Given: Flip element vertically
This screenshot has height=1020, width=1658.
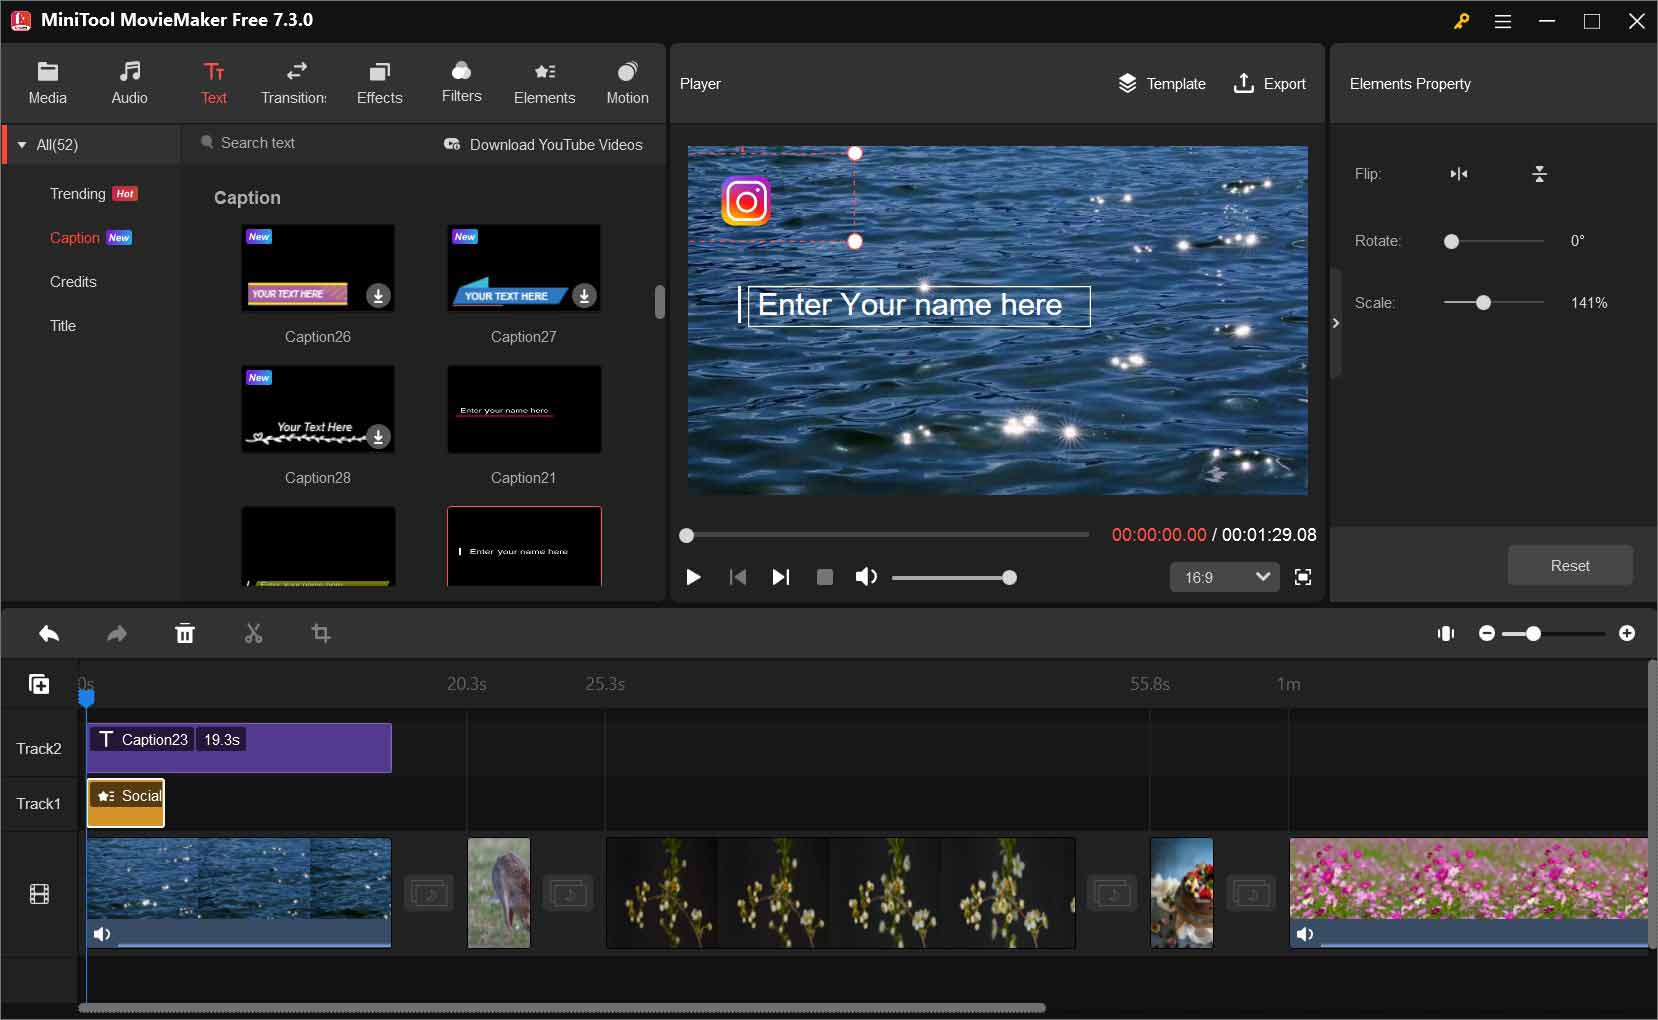Looking at the screenshot, I should [1539, 174].
